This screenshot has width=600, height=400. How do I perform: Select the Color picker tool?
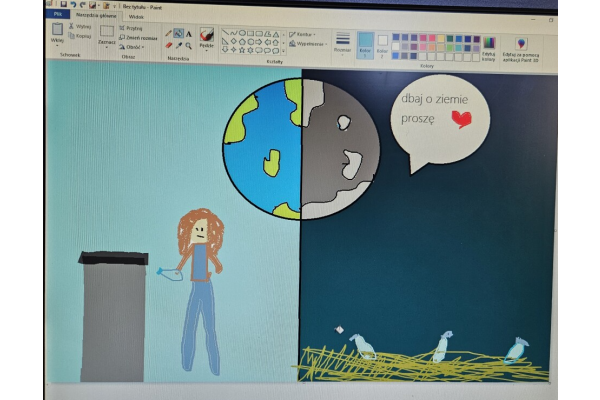pyautogui.click(x=178, y=45)
